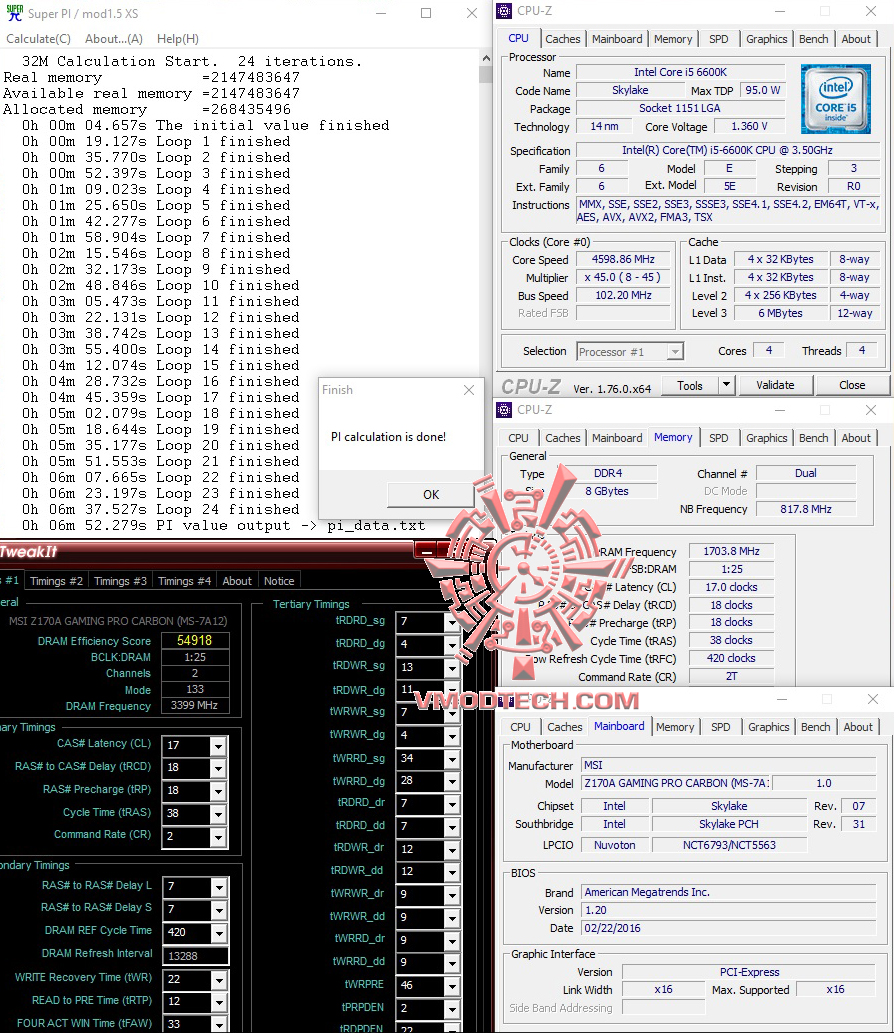The width and height of the screenshot is (894, 1033).
Task: Select Graphics tab in the CPU-Z Mainboard window
Action: click(768, 727)
